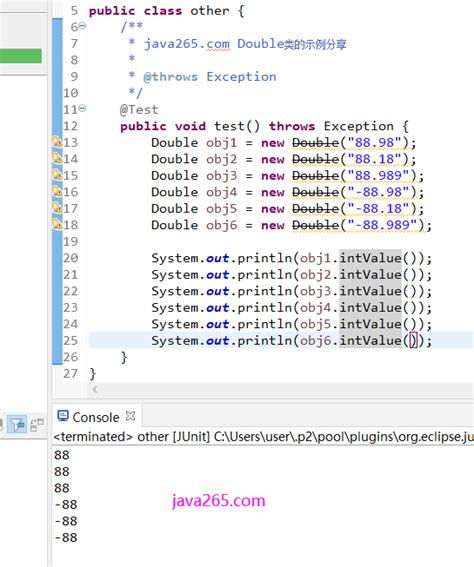Click 'intValue' on the highlighted line 25
Viewport: 474px width, 567px height.
point(370,341)
